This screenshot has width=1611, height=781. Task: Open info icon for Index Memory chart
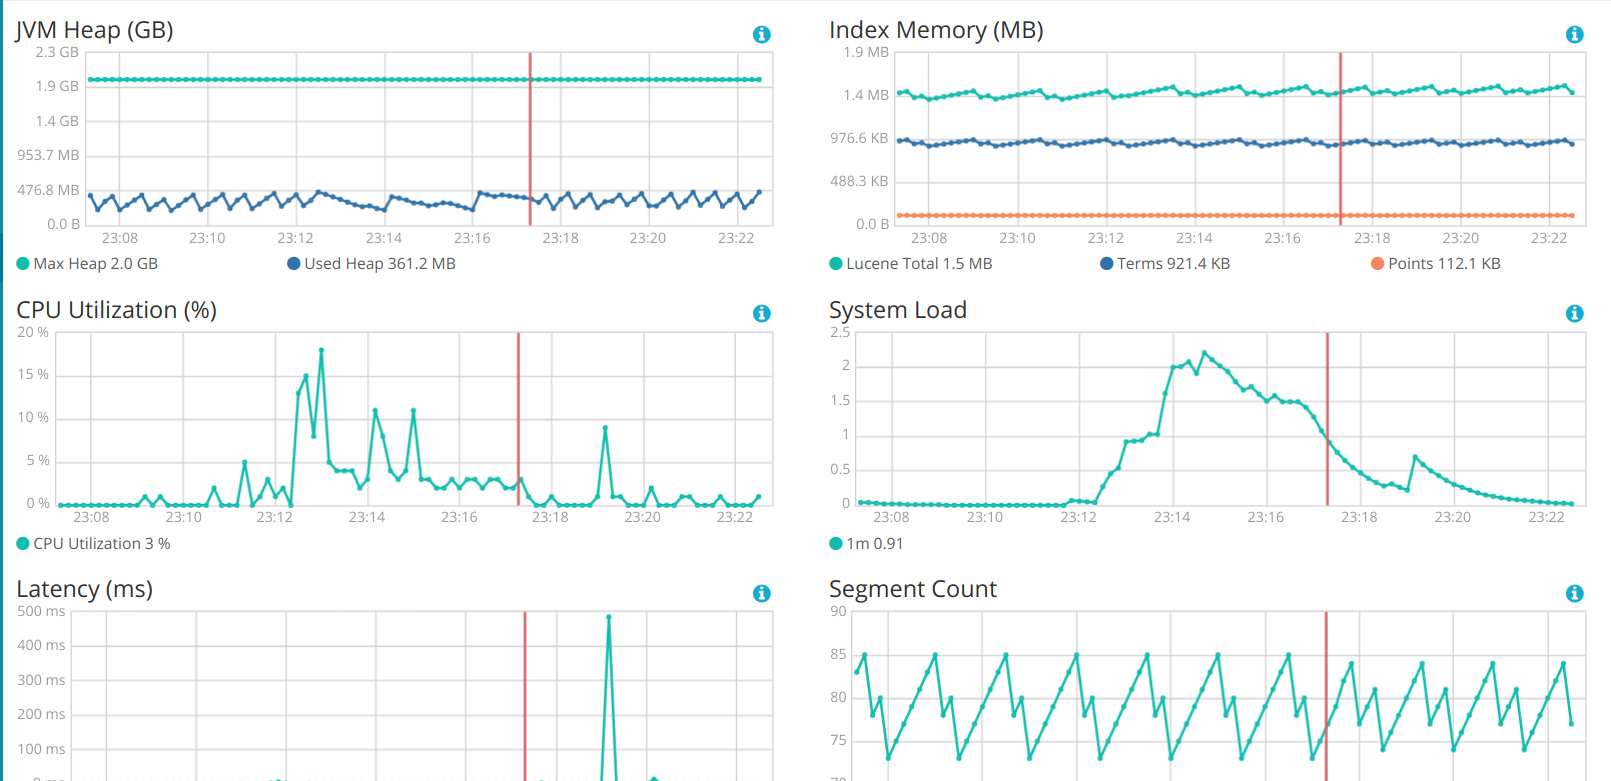(x=1574, y=34)
